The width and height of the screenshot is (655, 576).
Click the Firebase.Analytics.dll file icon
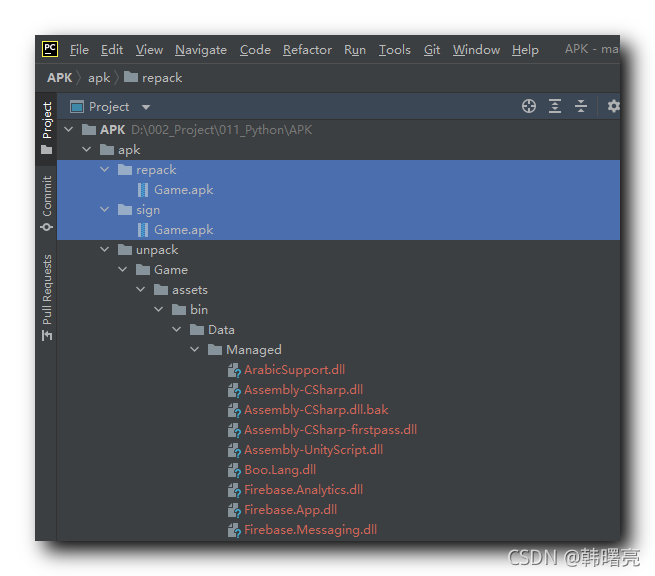click(x=234, y=490)
